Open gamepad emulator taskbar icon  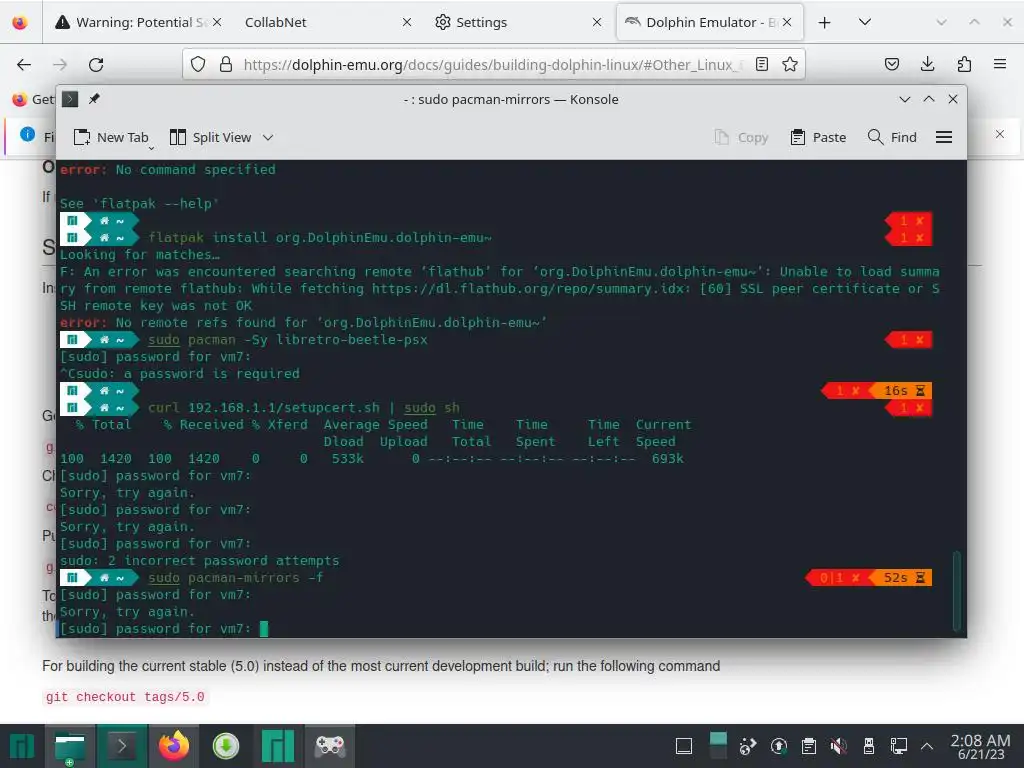[330, 746]
